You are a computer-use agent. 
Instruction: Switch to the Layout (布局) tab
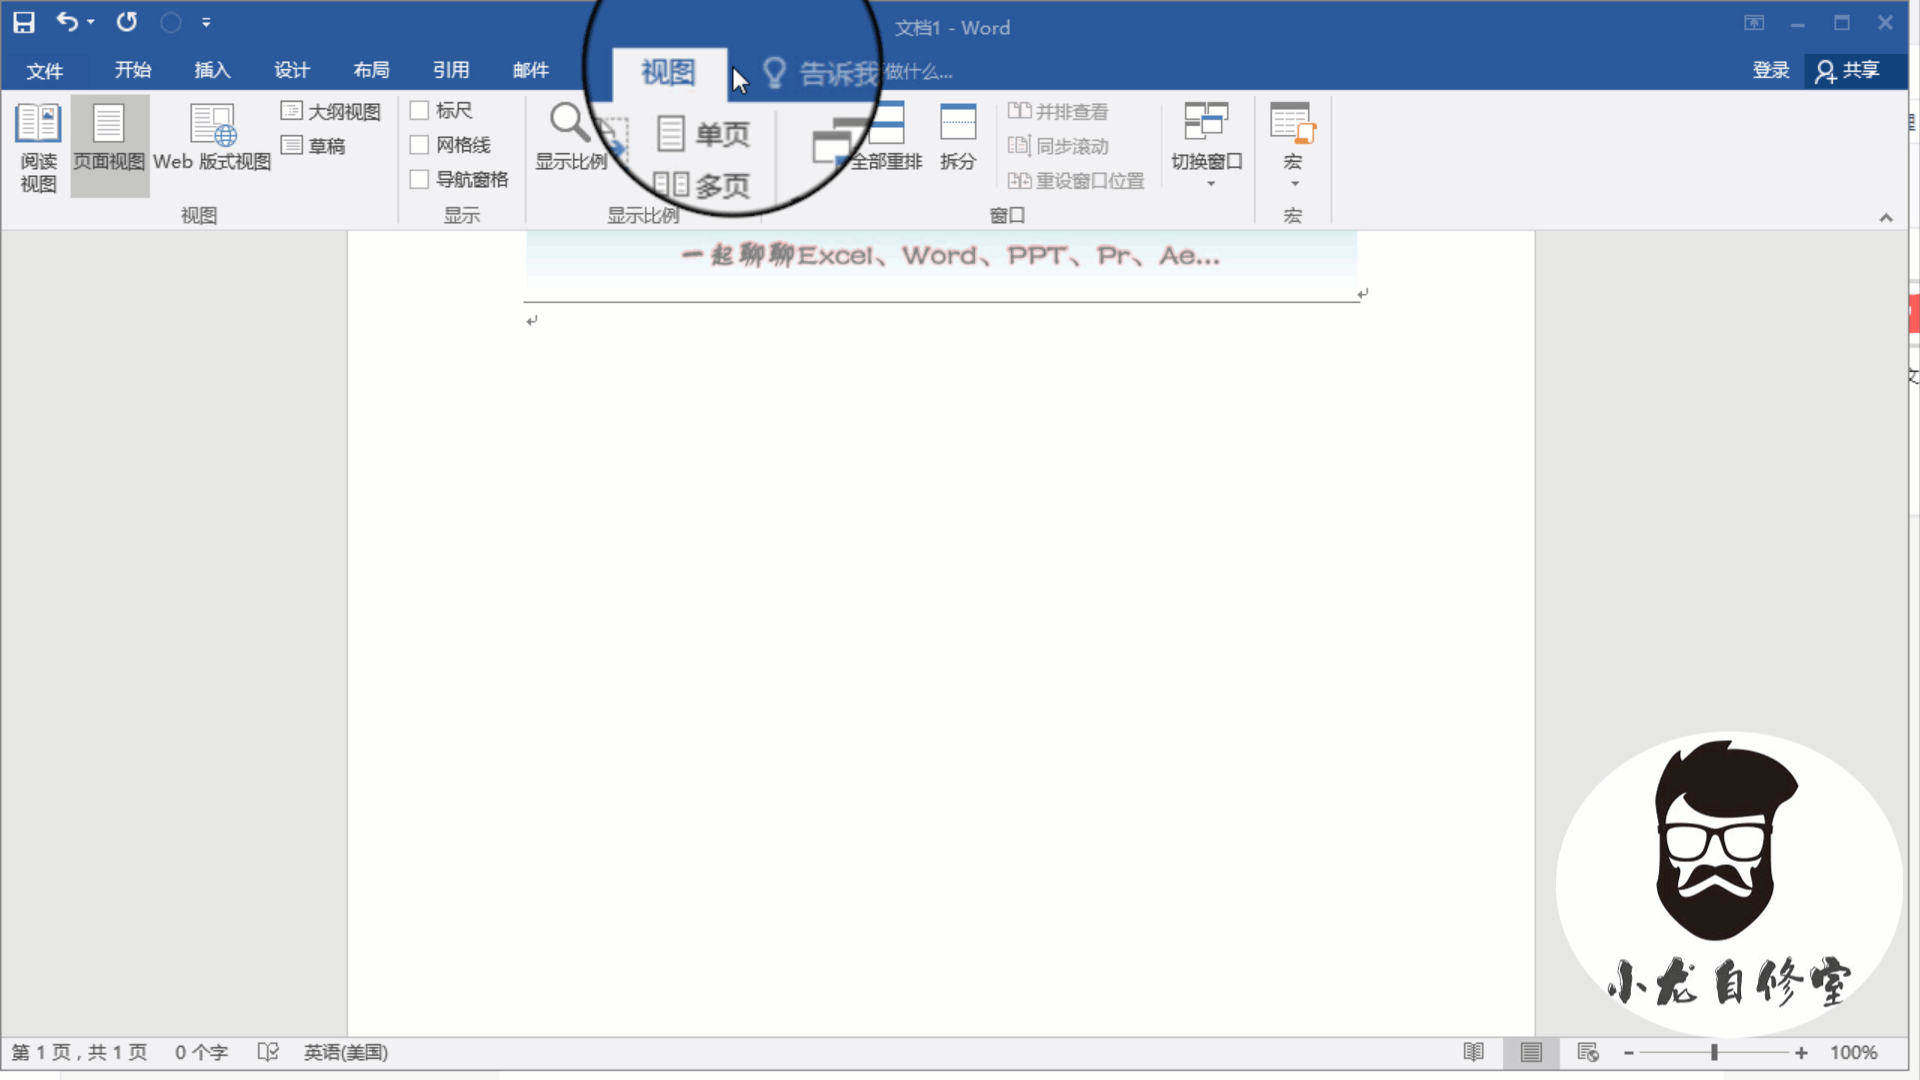(x=371, y=70)
